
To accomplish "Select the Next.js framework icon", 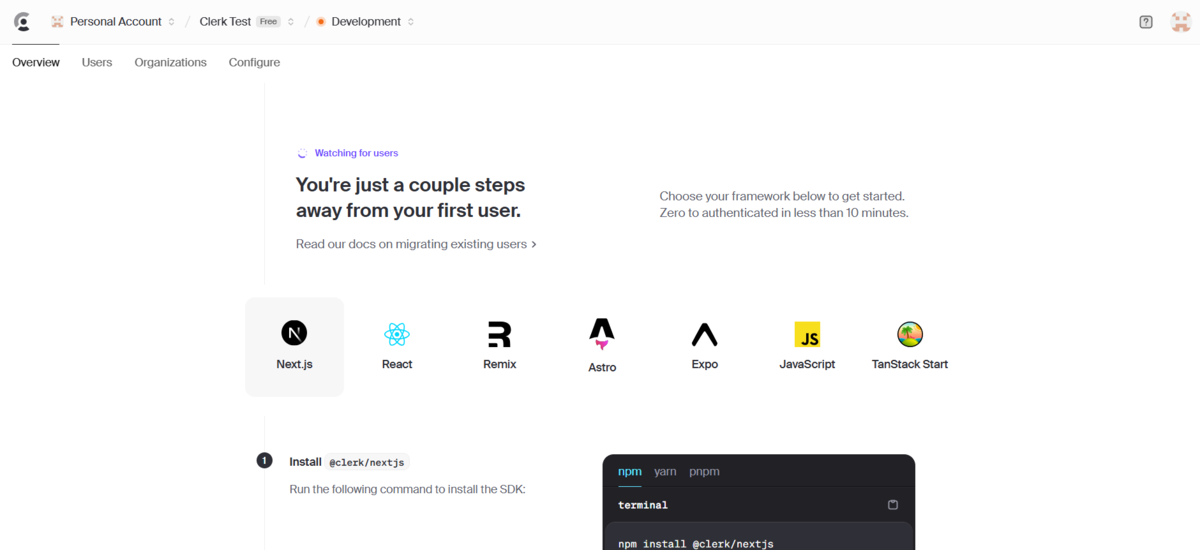I will click(294, 333).
